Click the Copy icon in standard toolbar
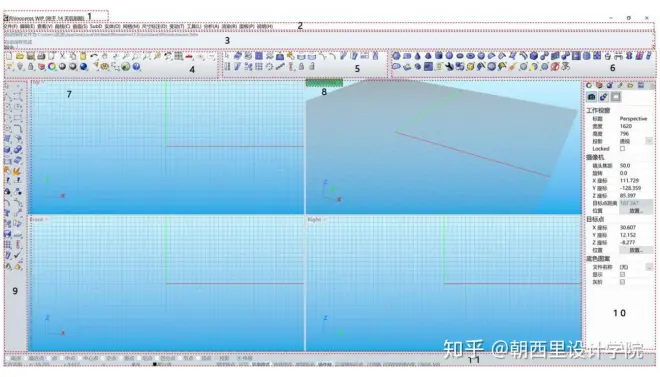This screenshot has height=377, width=660. tap(73, 56)
